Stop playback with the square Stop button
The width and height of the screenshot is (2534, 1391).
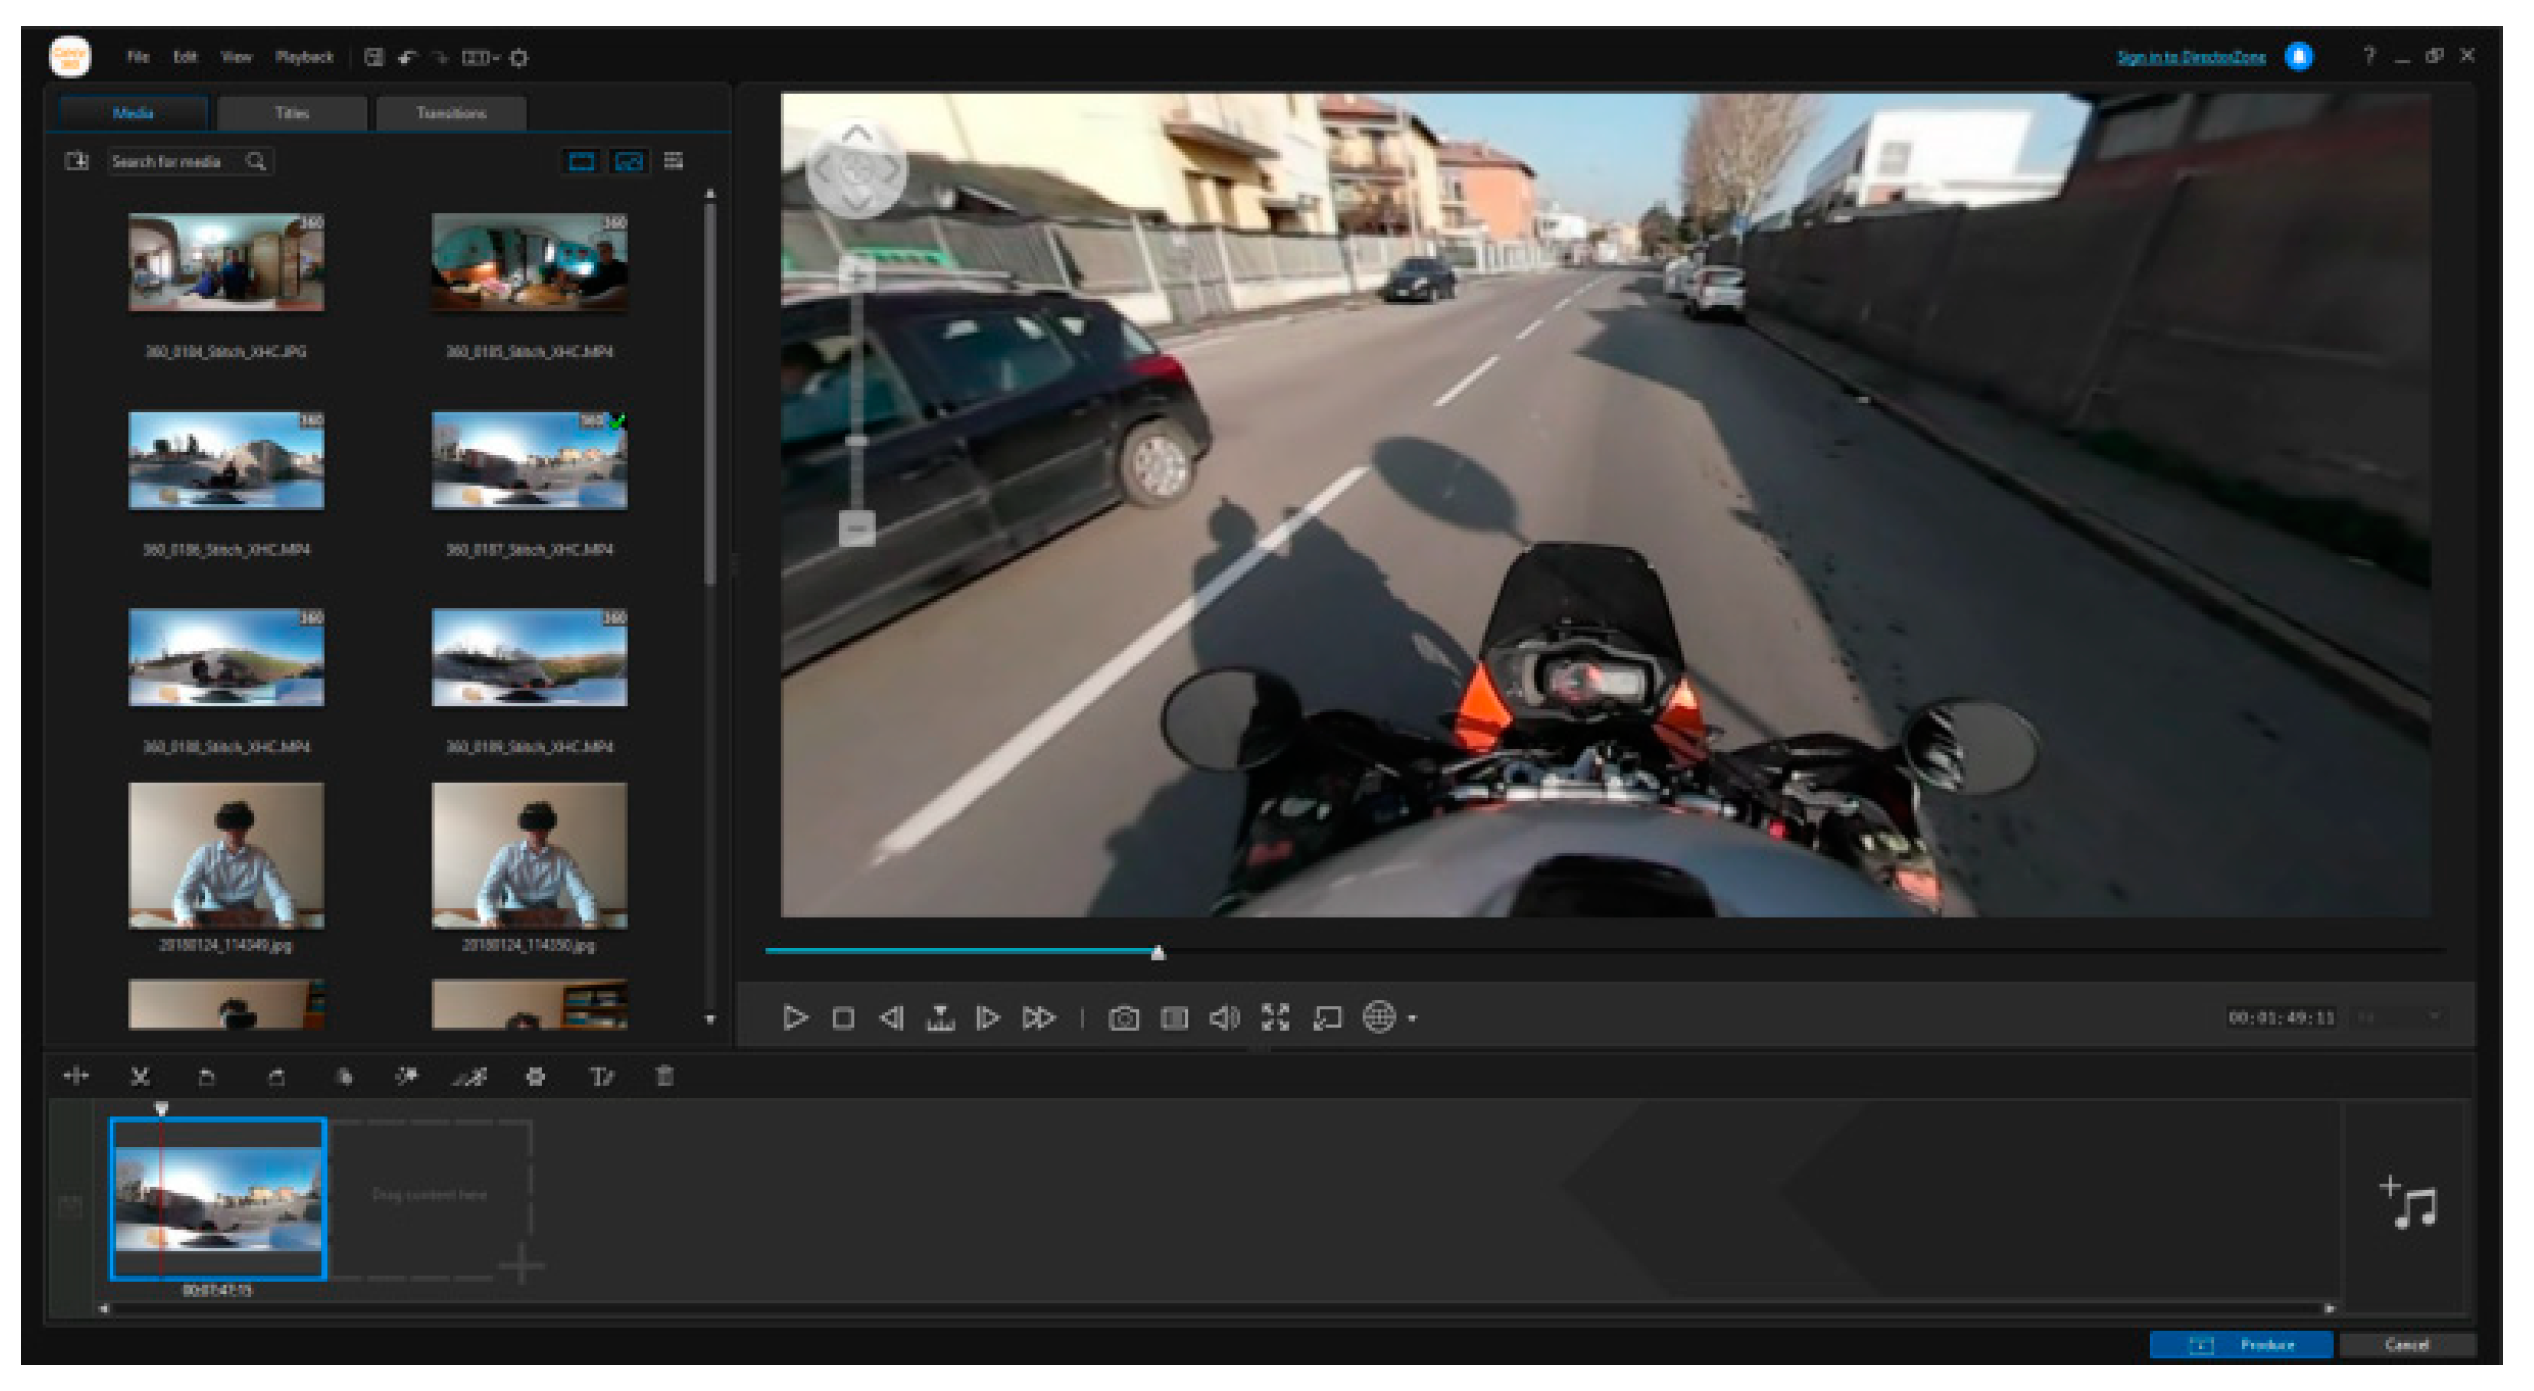(843, 1019)
